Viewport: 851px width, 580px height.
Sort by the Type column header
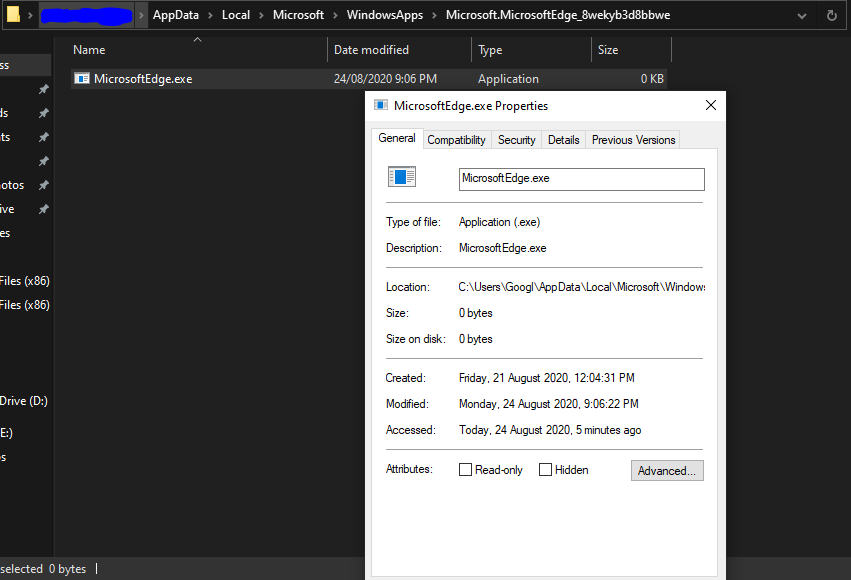(531, 50)
